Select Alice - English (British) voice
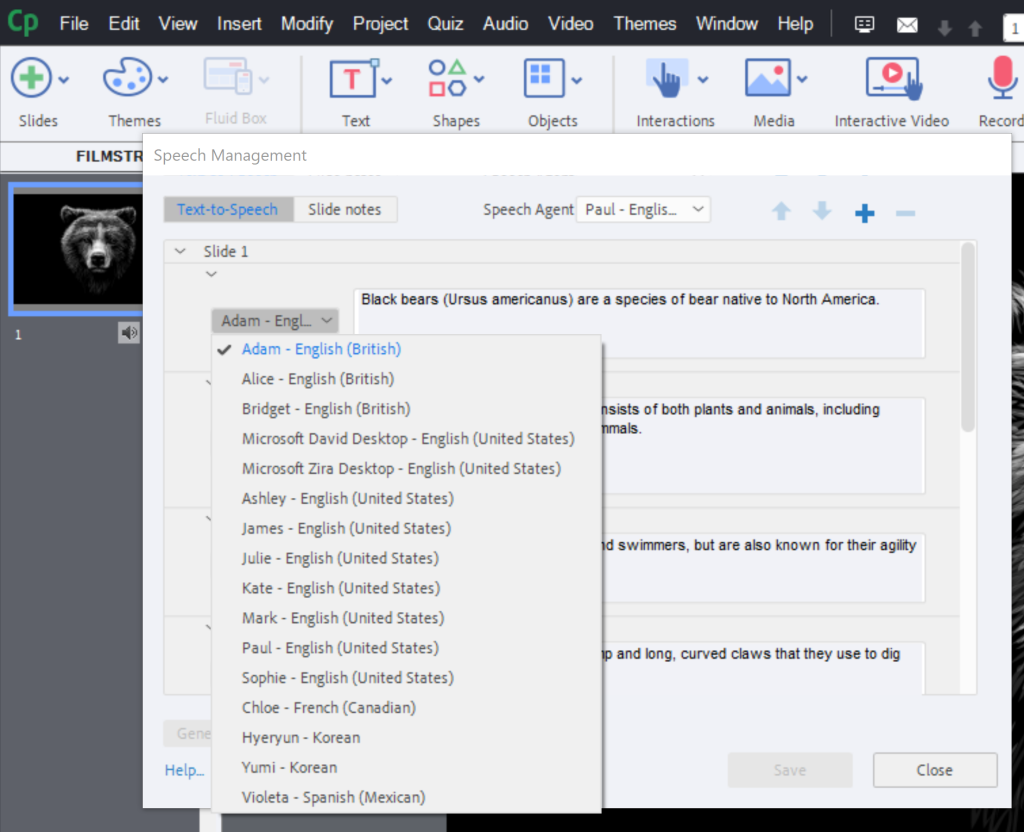Image resolution: width=1024 pixels, height=832 pixels. [x=317, y=379]
